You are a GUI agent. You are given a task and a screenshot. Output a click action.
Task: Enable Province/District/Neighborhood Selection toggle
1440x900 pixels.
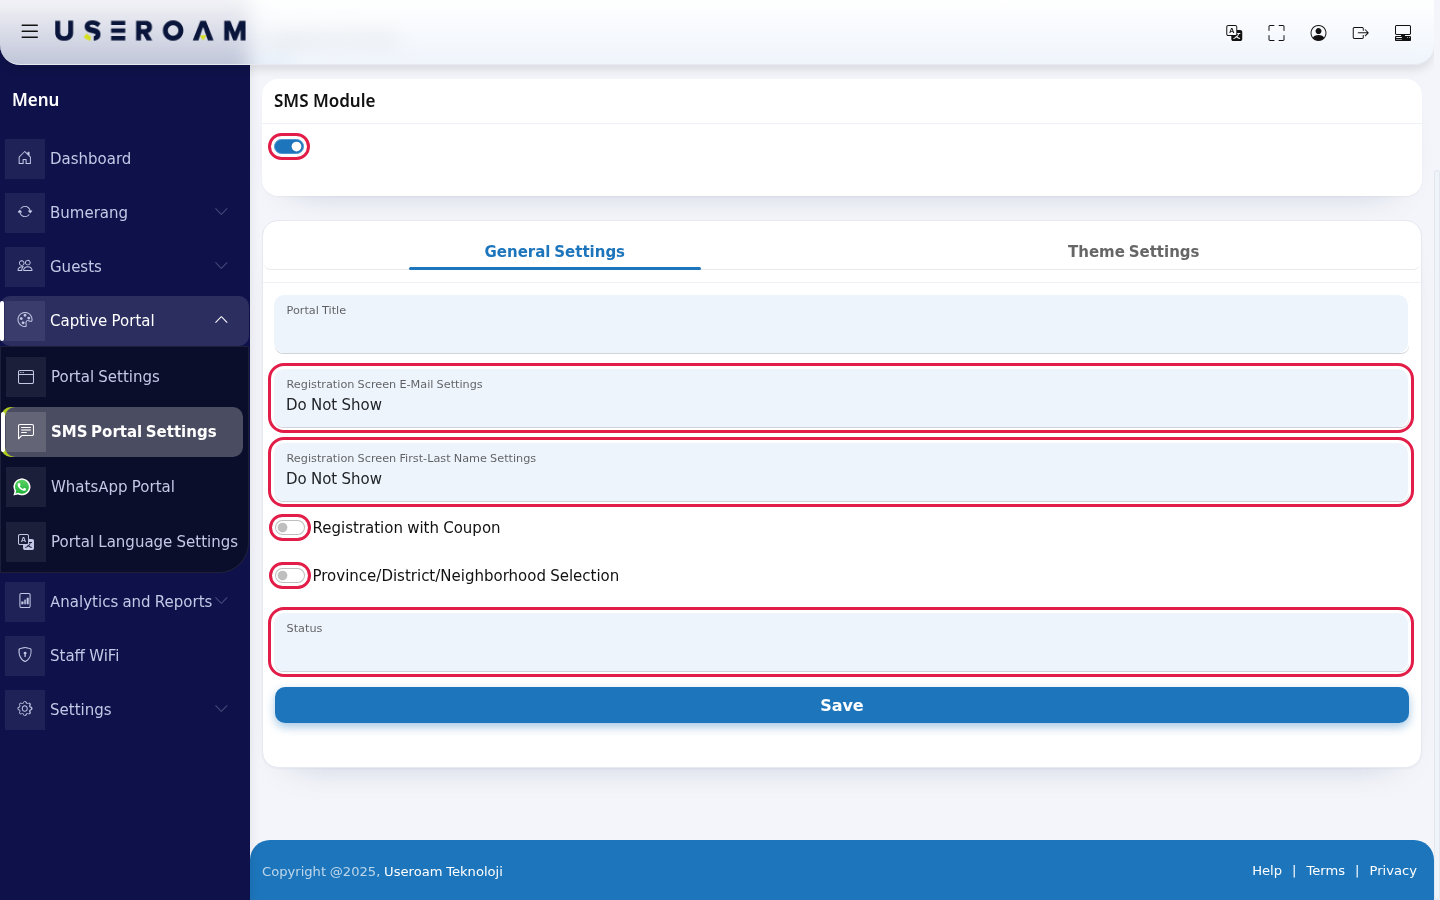click(x=289, y=575)
